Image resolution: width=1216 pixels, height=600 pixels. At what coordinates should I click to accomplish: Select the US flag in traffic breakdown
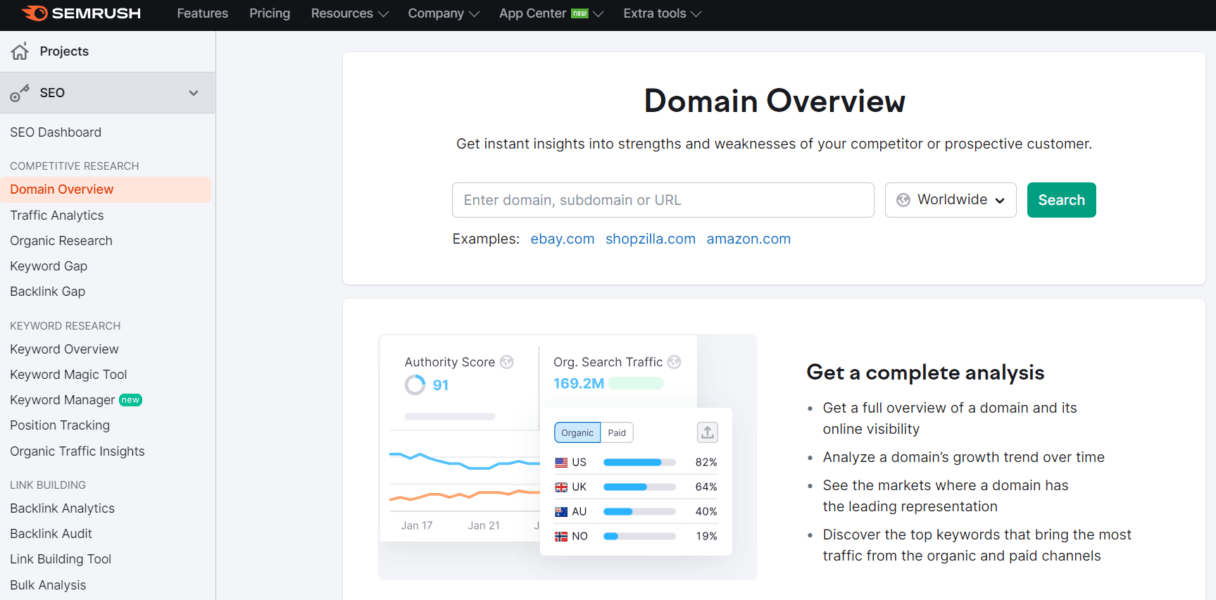[x=560, y=462]
